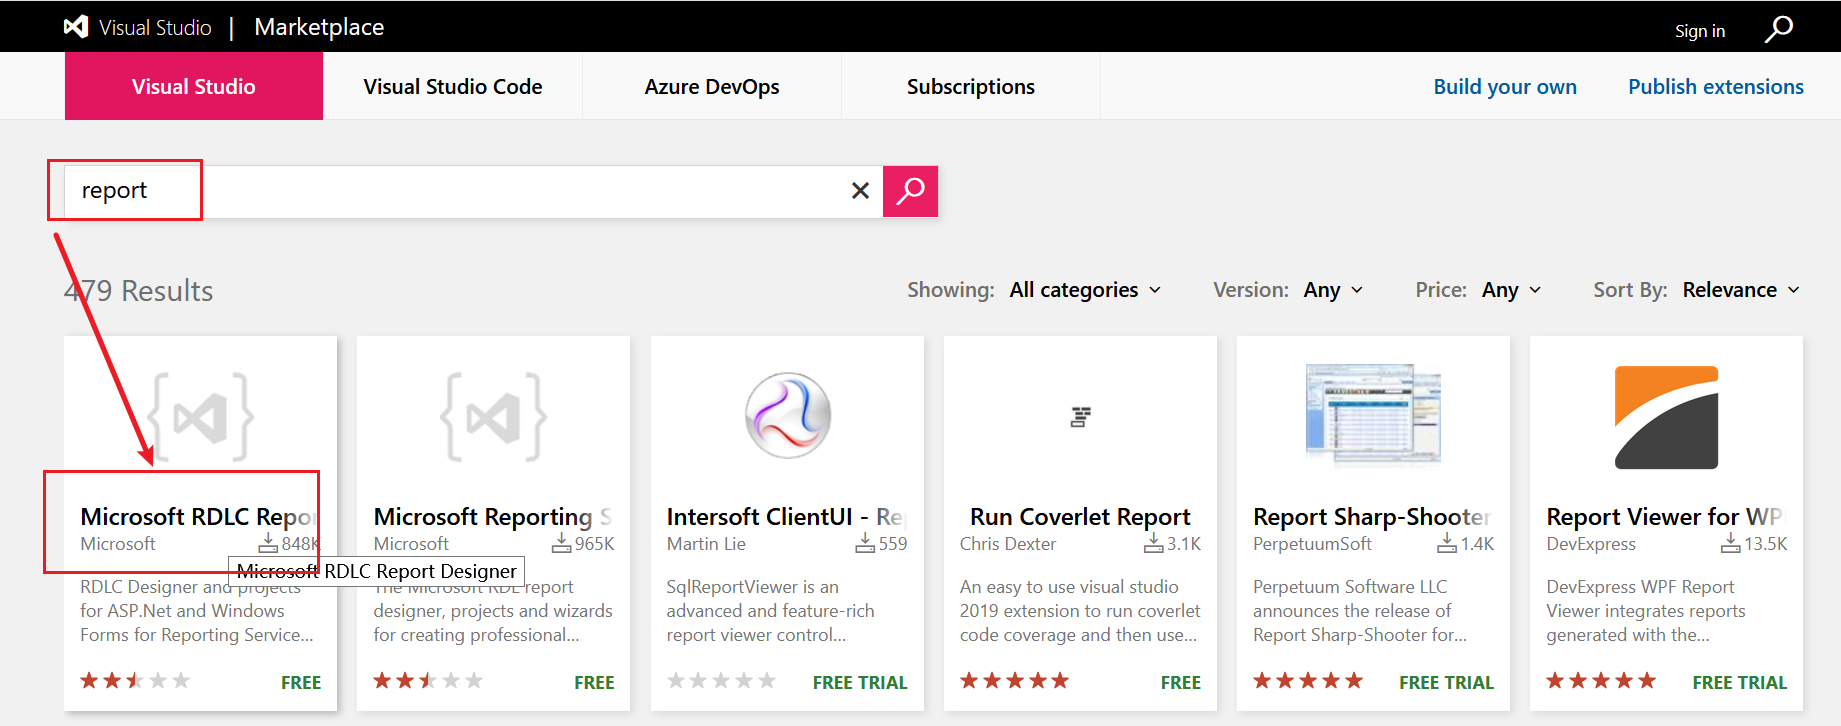1841x726 pixels.
Task: Click the 3.1K download count icon
Action: pyautogui.click(x=1153, y=543)
